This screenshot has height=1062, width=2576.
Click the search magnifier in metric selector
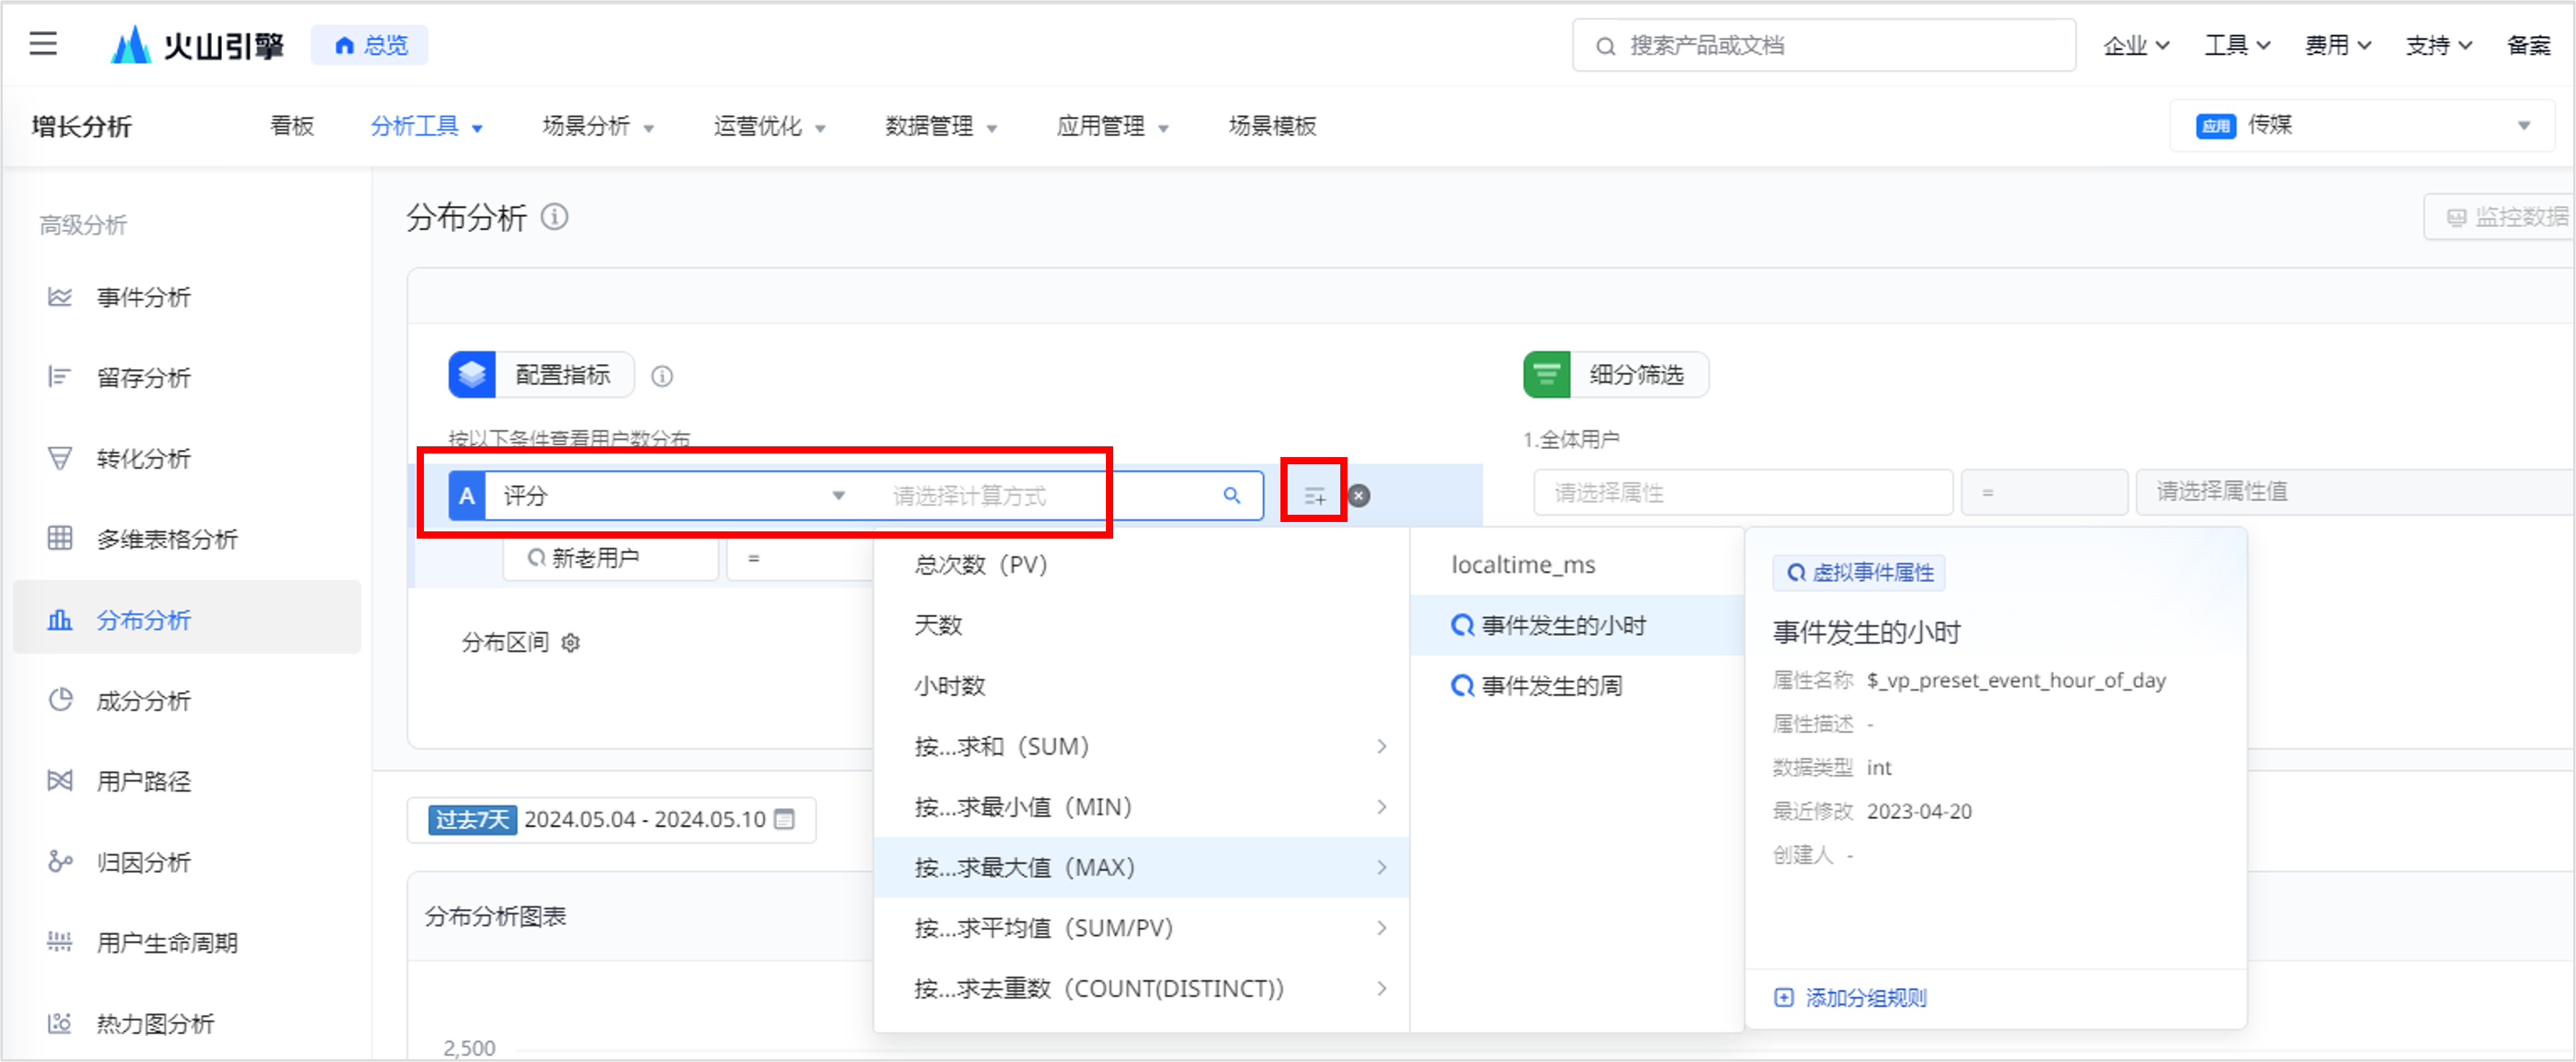coord(1232,496)
